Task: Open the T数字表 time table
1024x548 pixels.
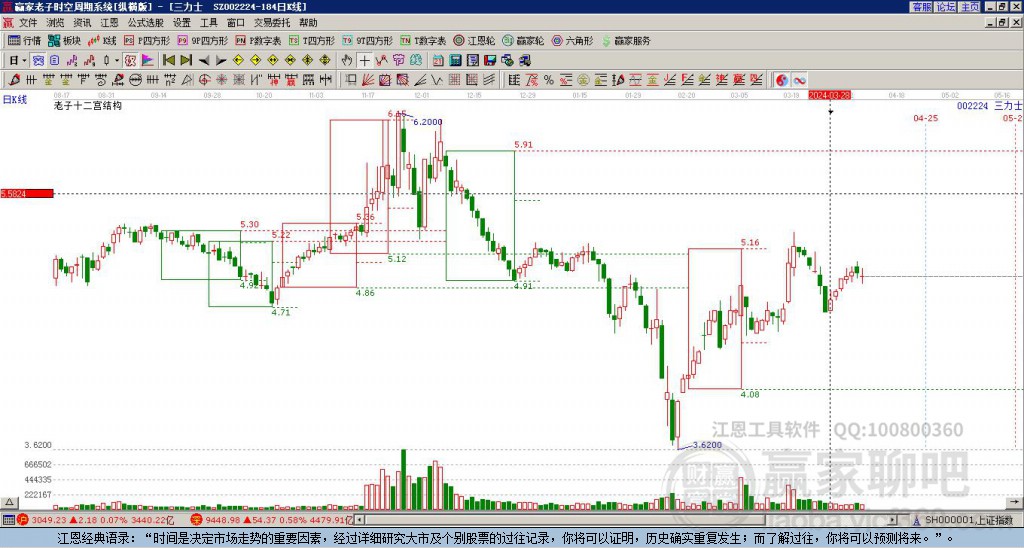Action: point(423,40)
